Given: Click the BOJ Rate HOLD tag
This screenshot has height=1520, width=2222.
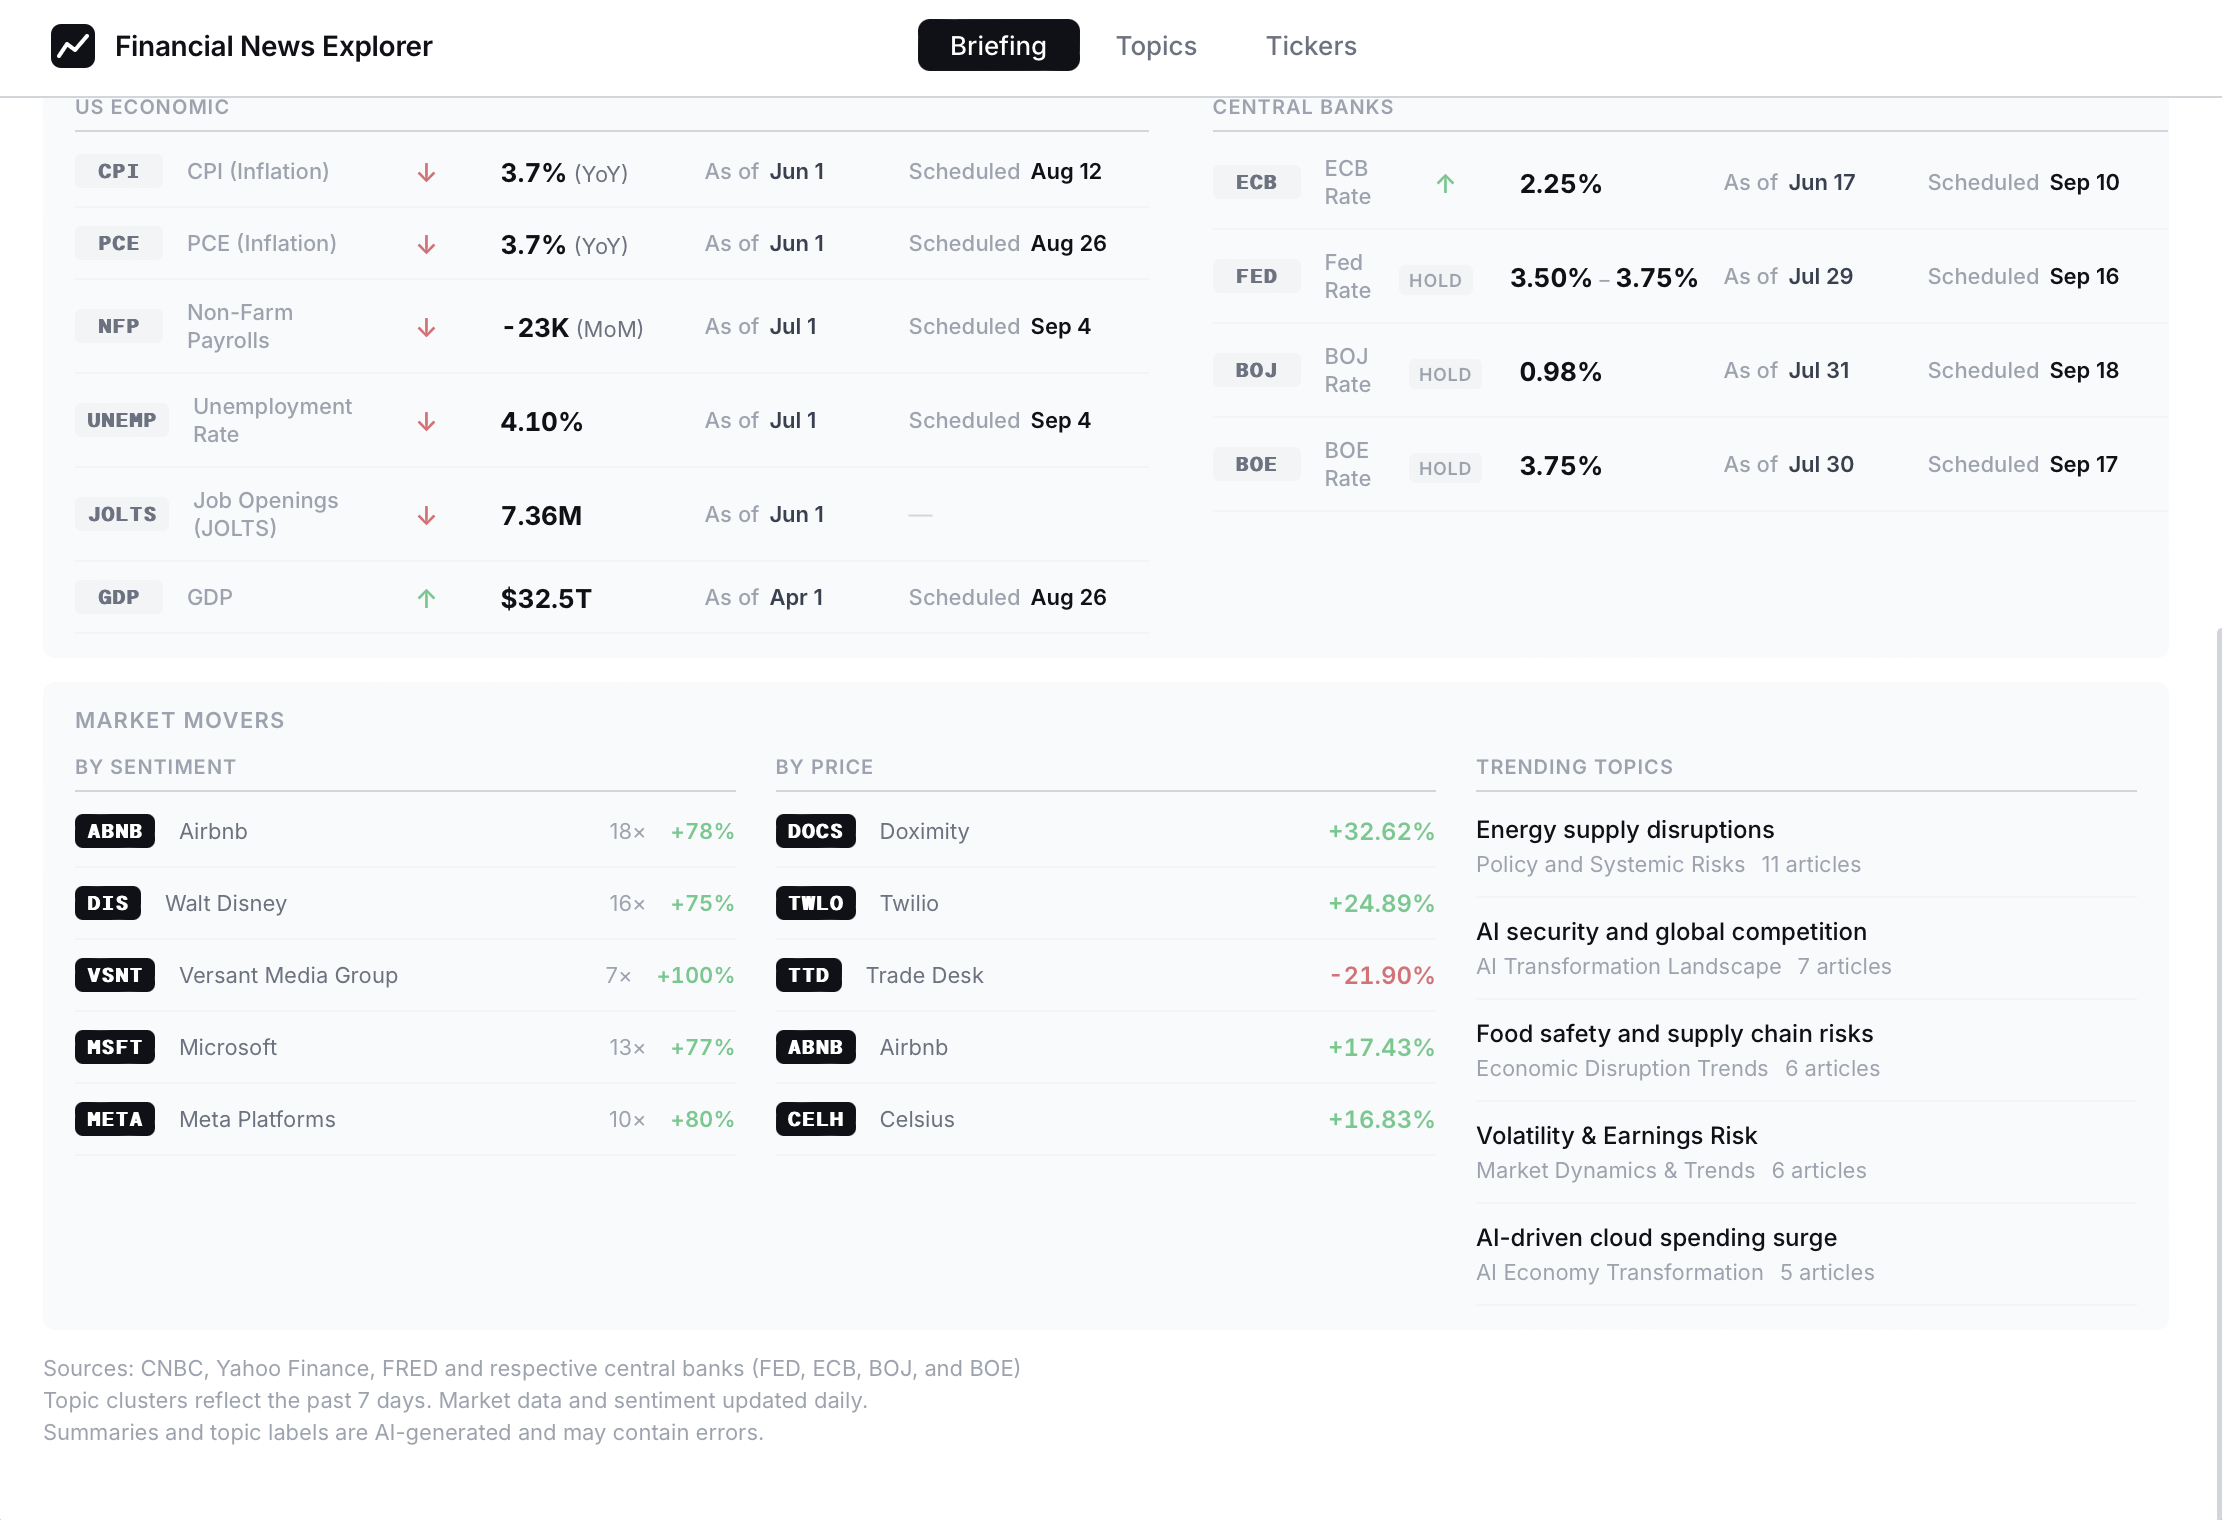Looking at the screenshot, I should coord(1445,375).
